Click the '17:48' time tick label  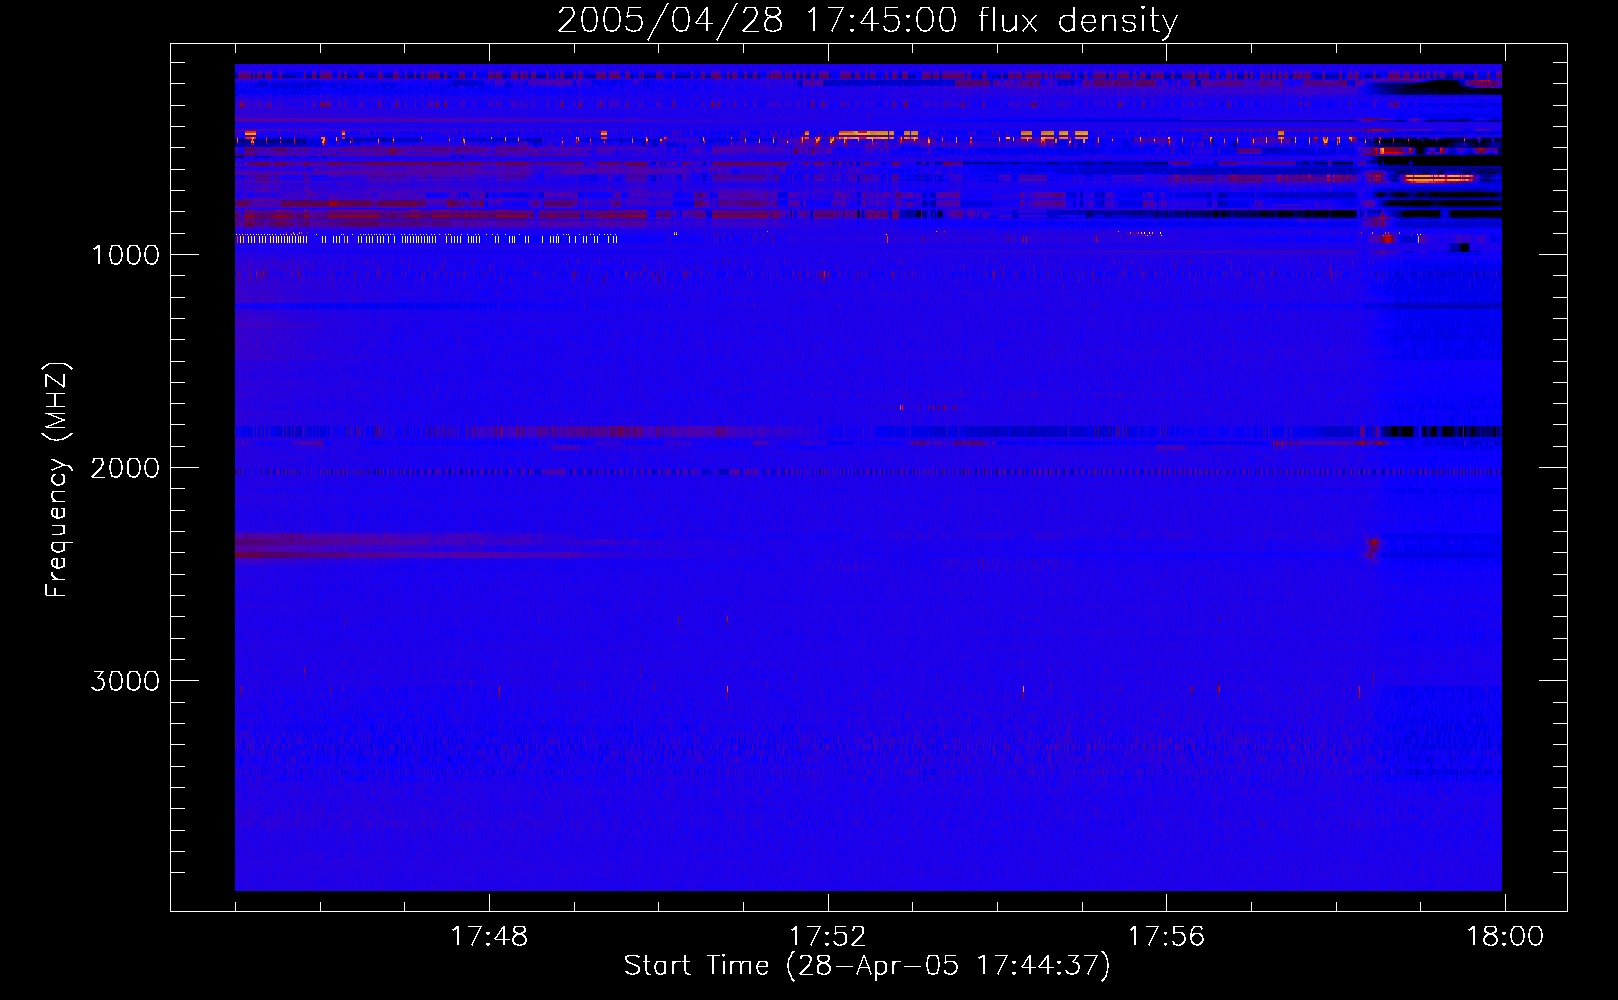tap(489, 937)
